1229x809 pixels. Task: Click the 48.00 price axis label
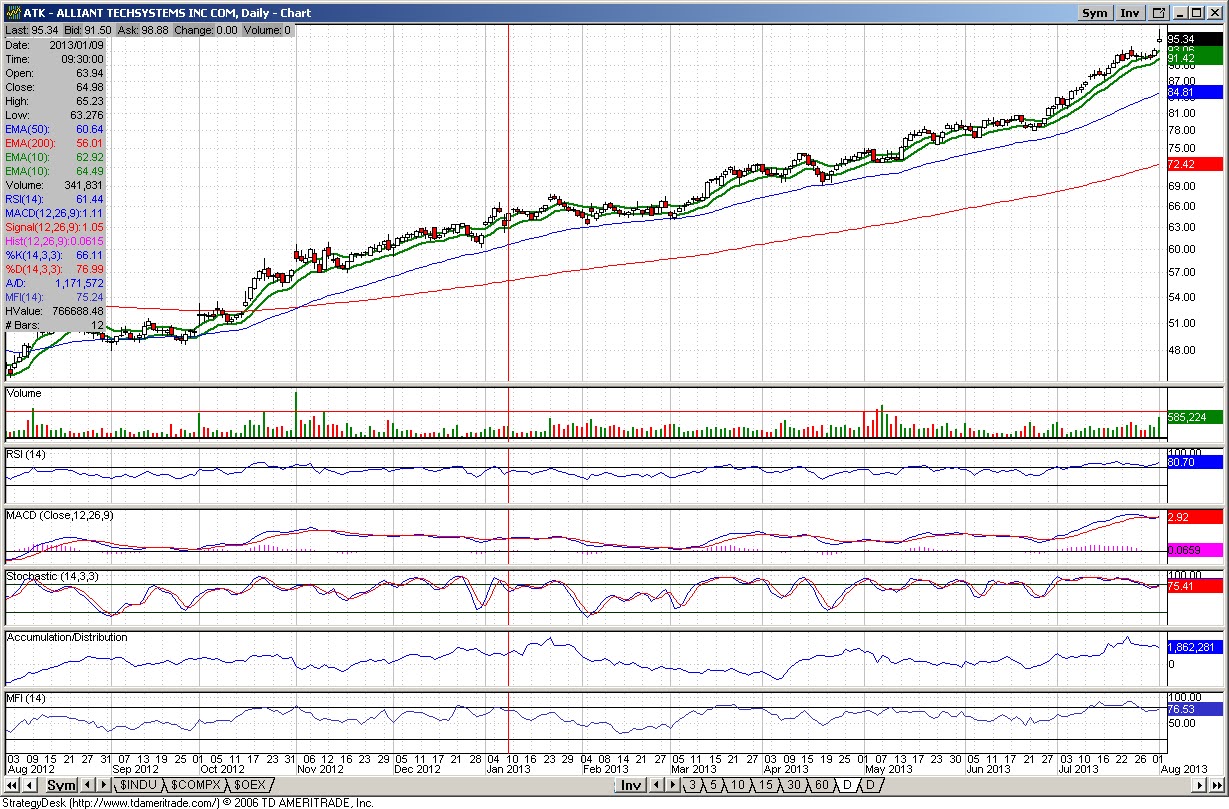tap(1182, 349)
